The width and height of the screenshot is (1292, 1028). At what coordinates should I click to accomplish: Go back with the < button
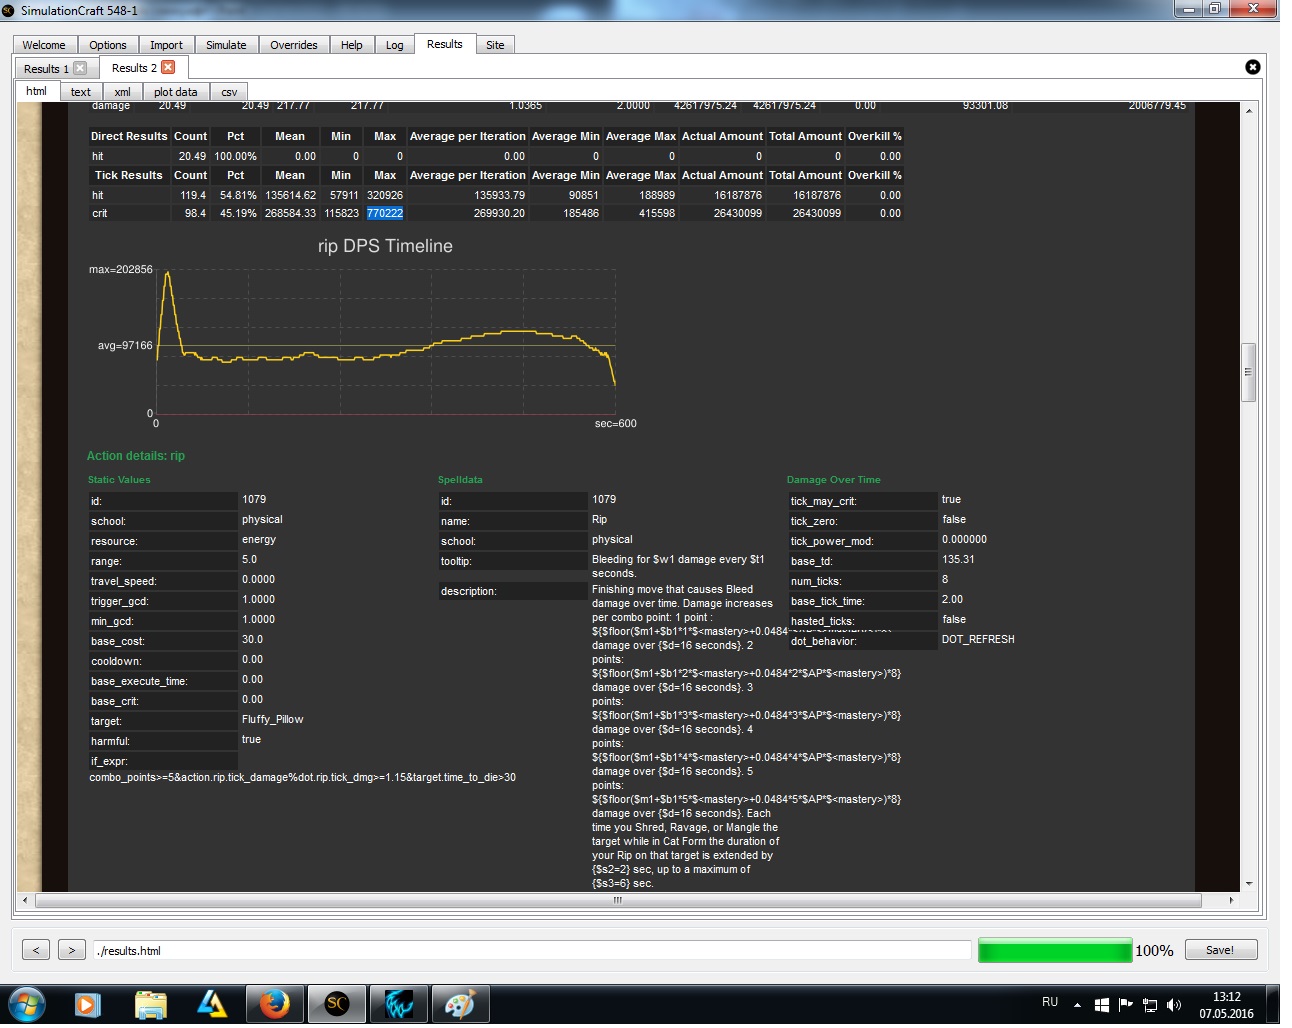click(x=35, y=950)
